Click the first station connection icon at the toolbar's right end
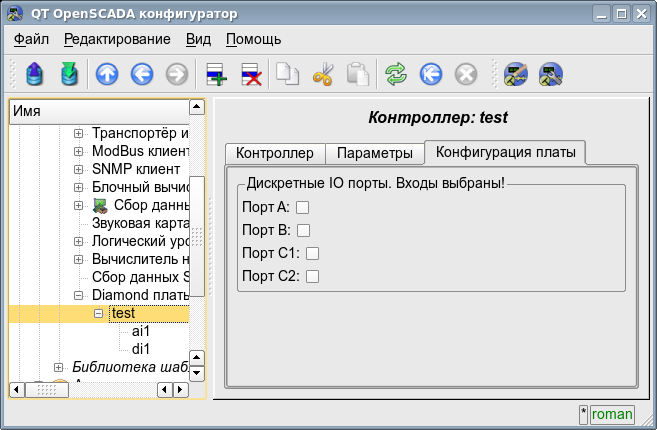This screenshot has width=657, height=430. (x=515, y=74)
